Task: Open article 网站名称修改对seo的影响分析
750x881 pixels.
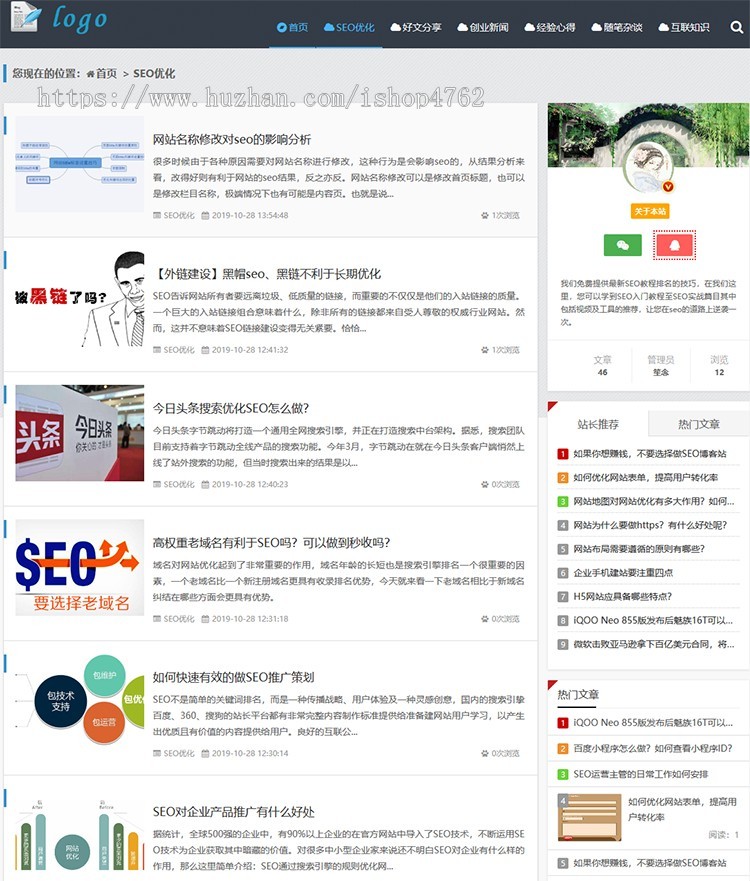Action: pyautogui.click(x=231, y=139)
